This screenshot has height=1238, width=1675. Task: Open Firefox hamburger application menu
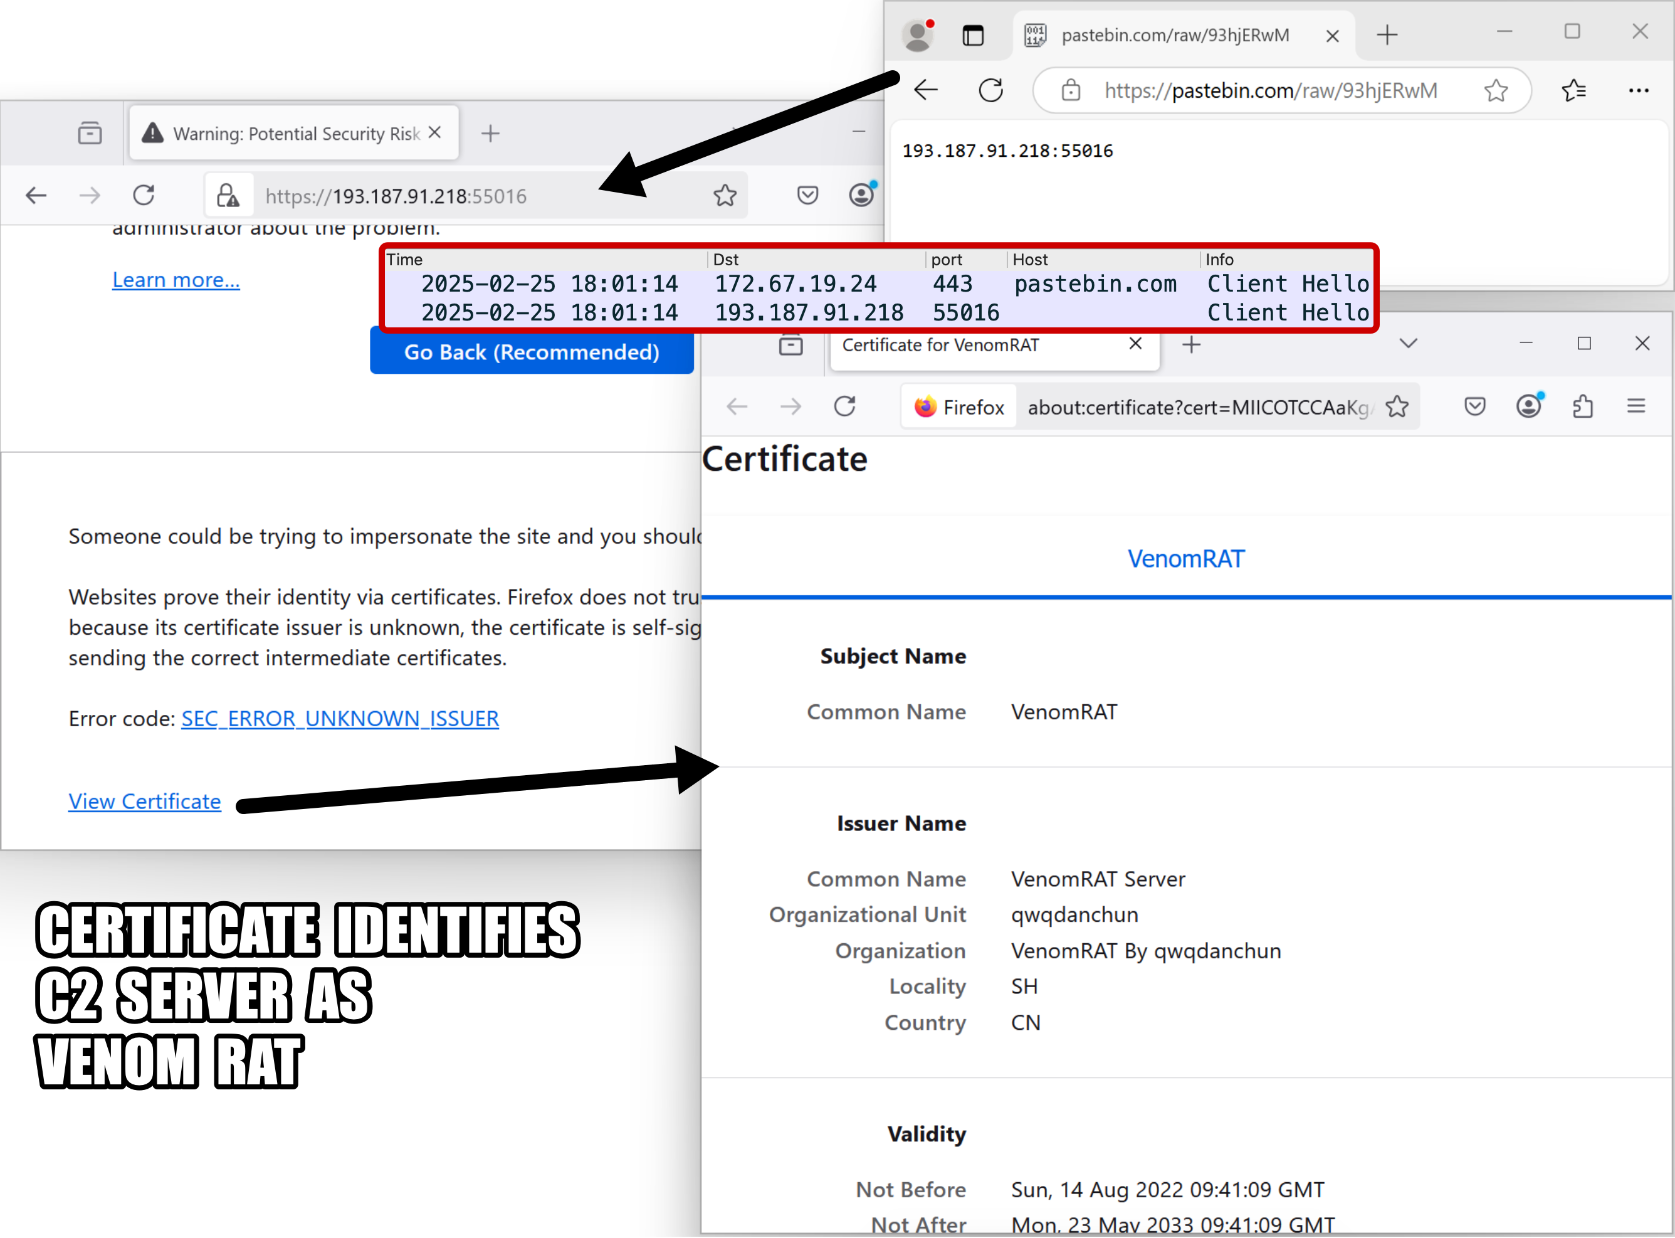pos(1636,406)
